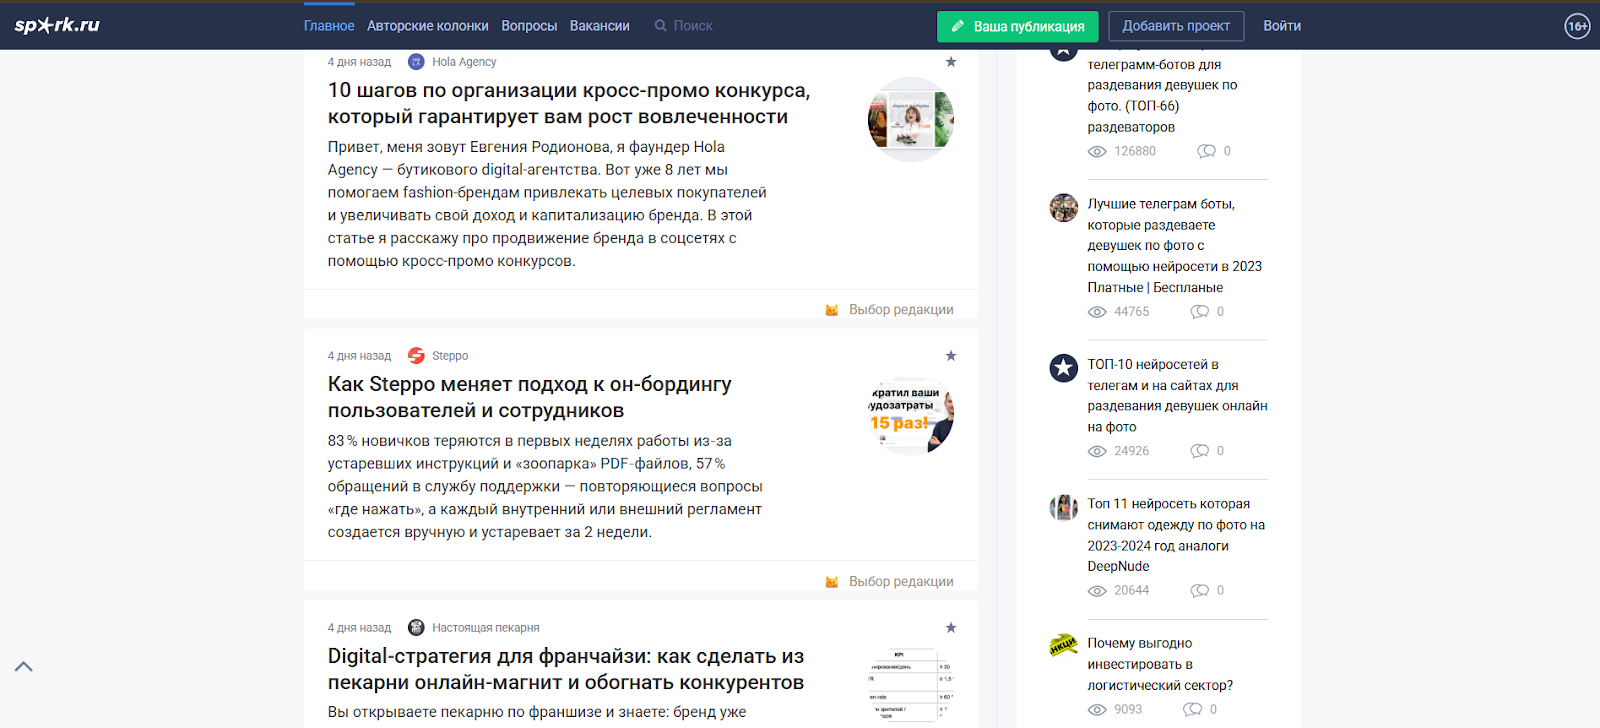1600x728 pixels.
Task: Toggle favorite star on Steppo article
Action: [951, 356]
